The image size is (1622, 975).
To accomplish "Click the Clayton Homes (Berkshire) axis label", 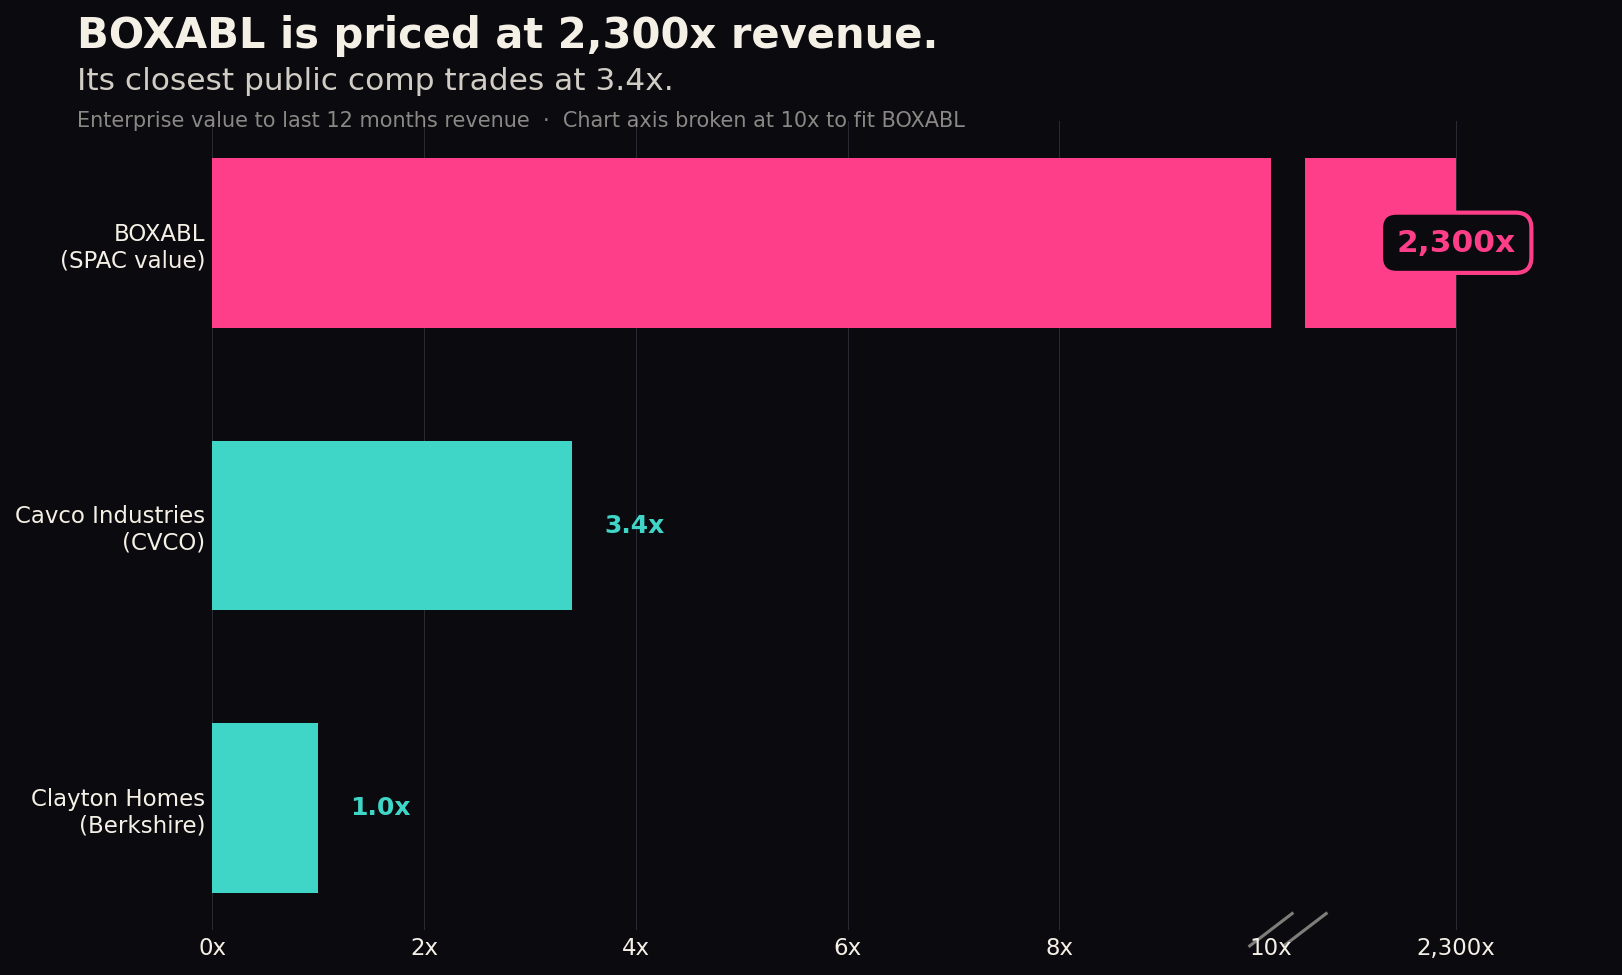I will 118,812.
